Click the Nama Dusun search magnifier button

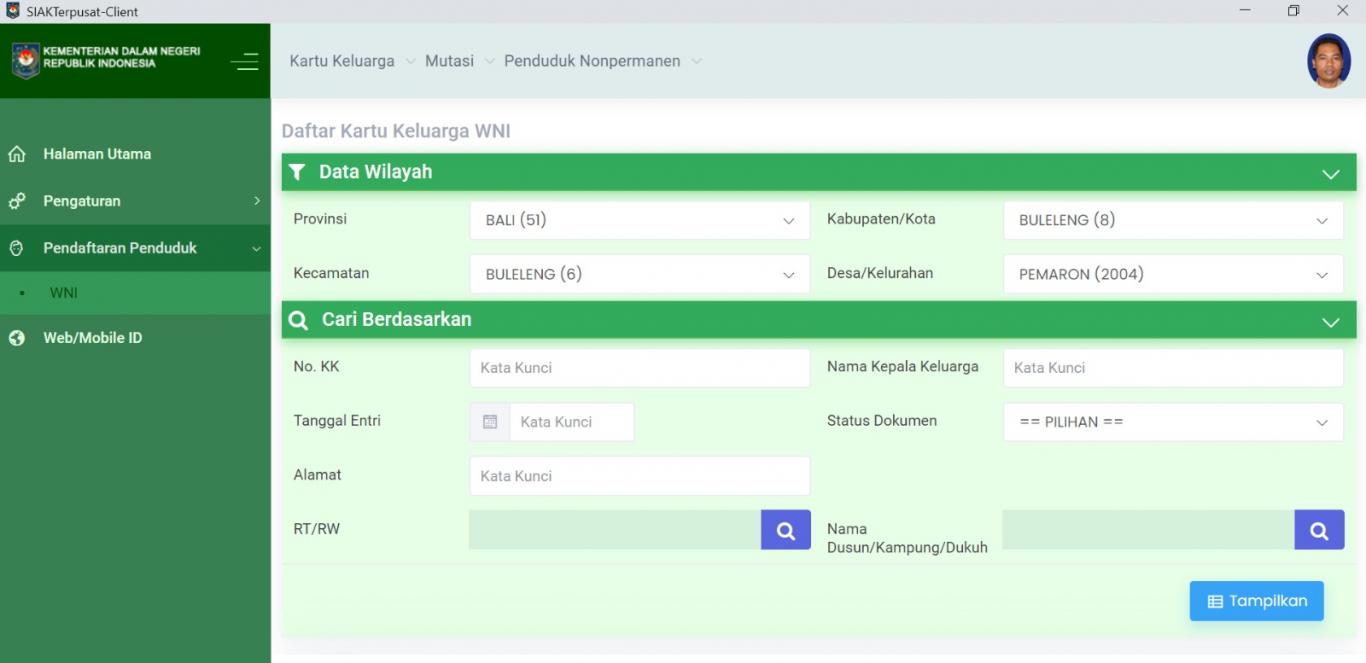click(1318, 530)
